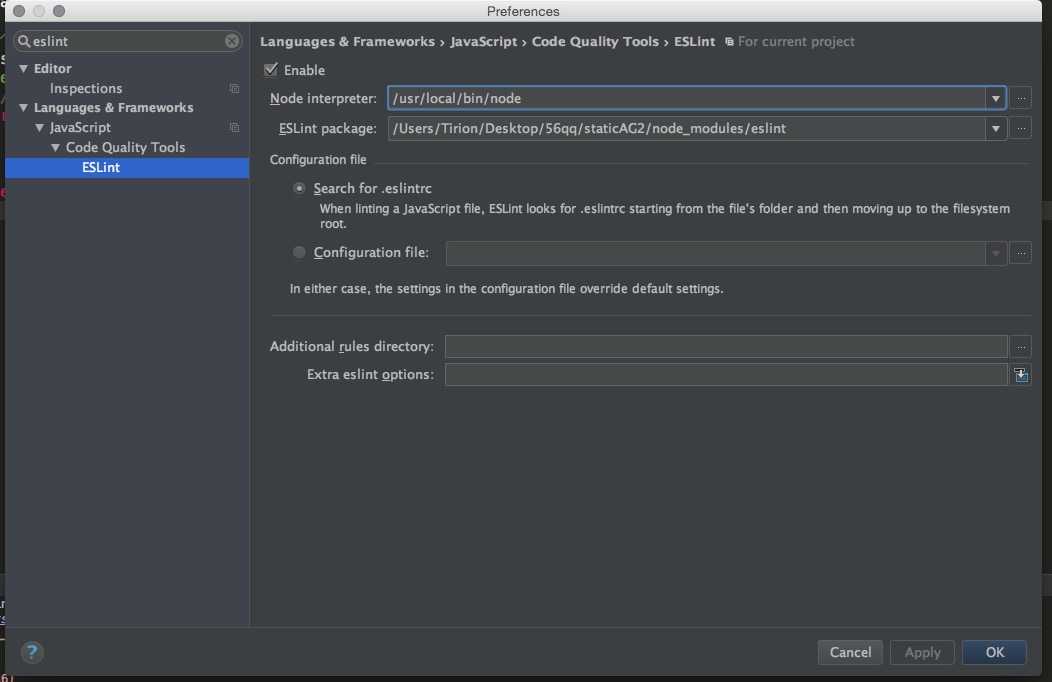Image resolution: width=1052 pixels, height=682 pixels.
Task: Click the Apply button
Action: 922,652
